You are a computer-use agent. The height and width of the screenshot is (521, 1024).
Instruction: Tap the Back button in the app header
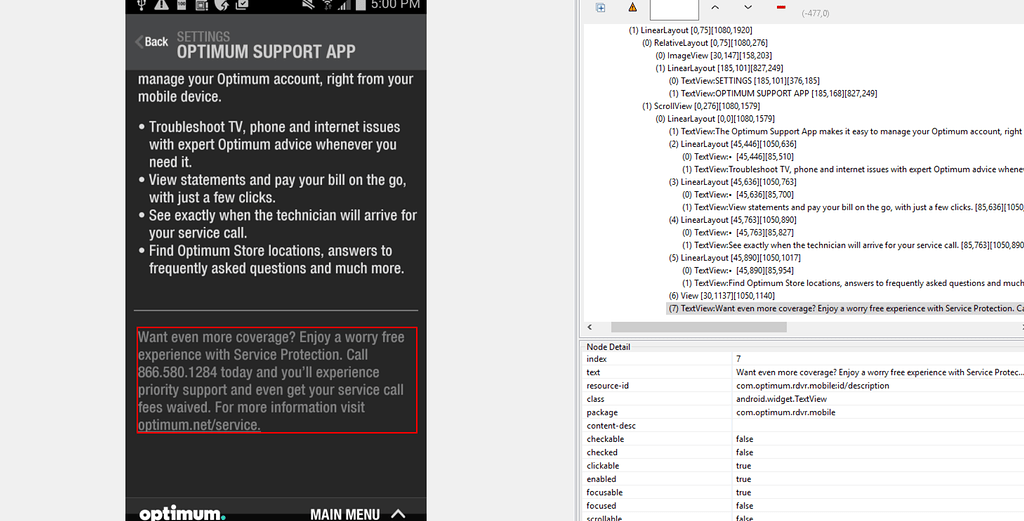[x=152, y=42]
